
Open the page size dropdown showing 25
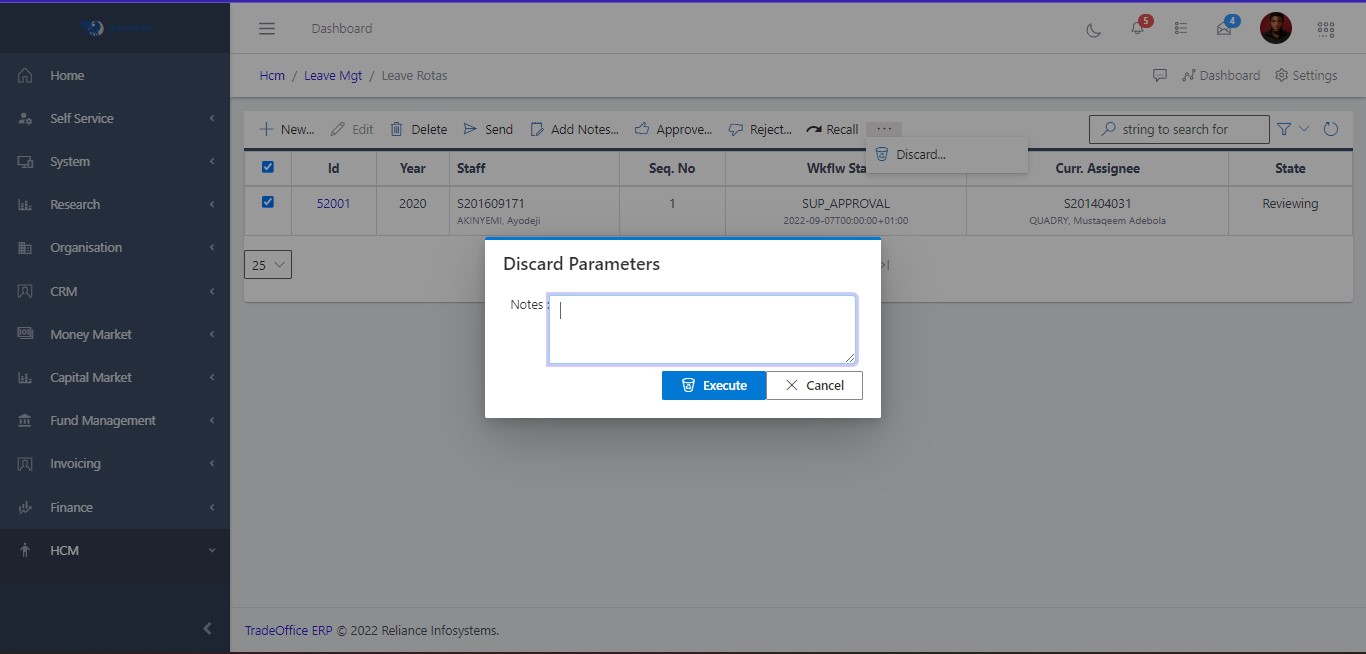tap(268, 265)
